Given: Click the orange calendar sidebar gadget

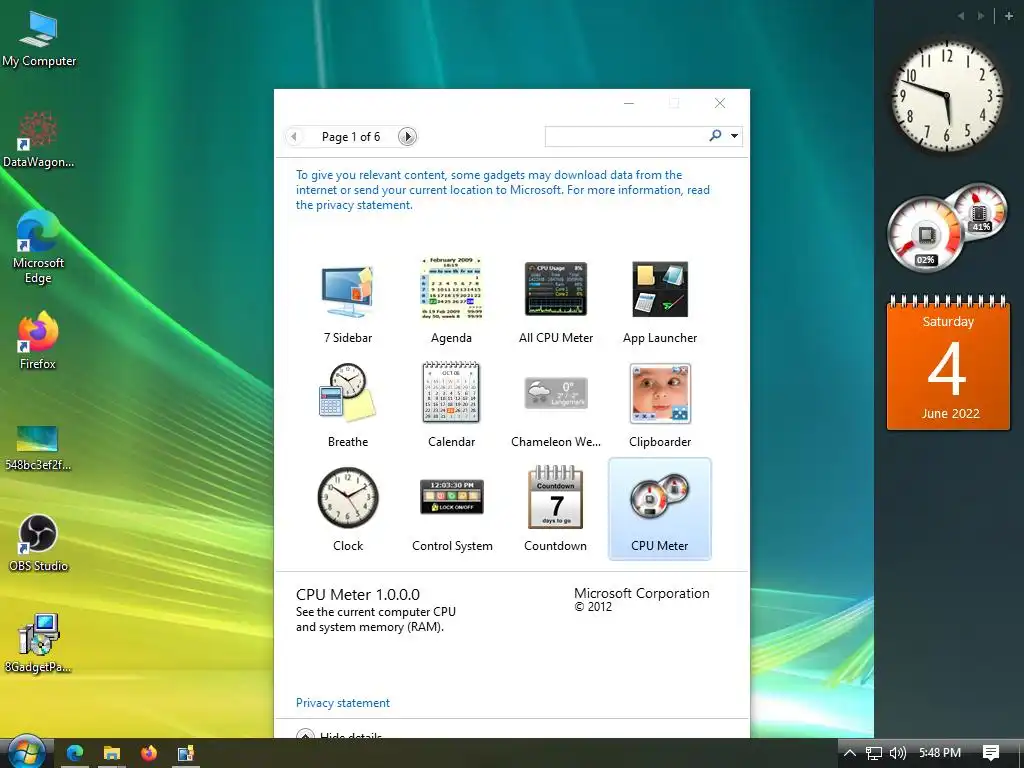Looking at the screenshot, I should pyautogui.click(x=948, y=362).
